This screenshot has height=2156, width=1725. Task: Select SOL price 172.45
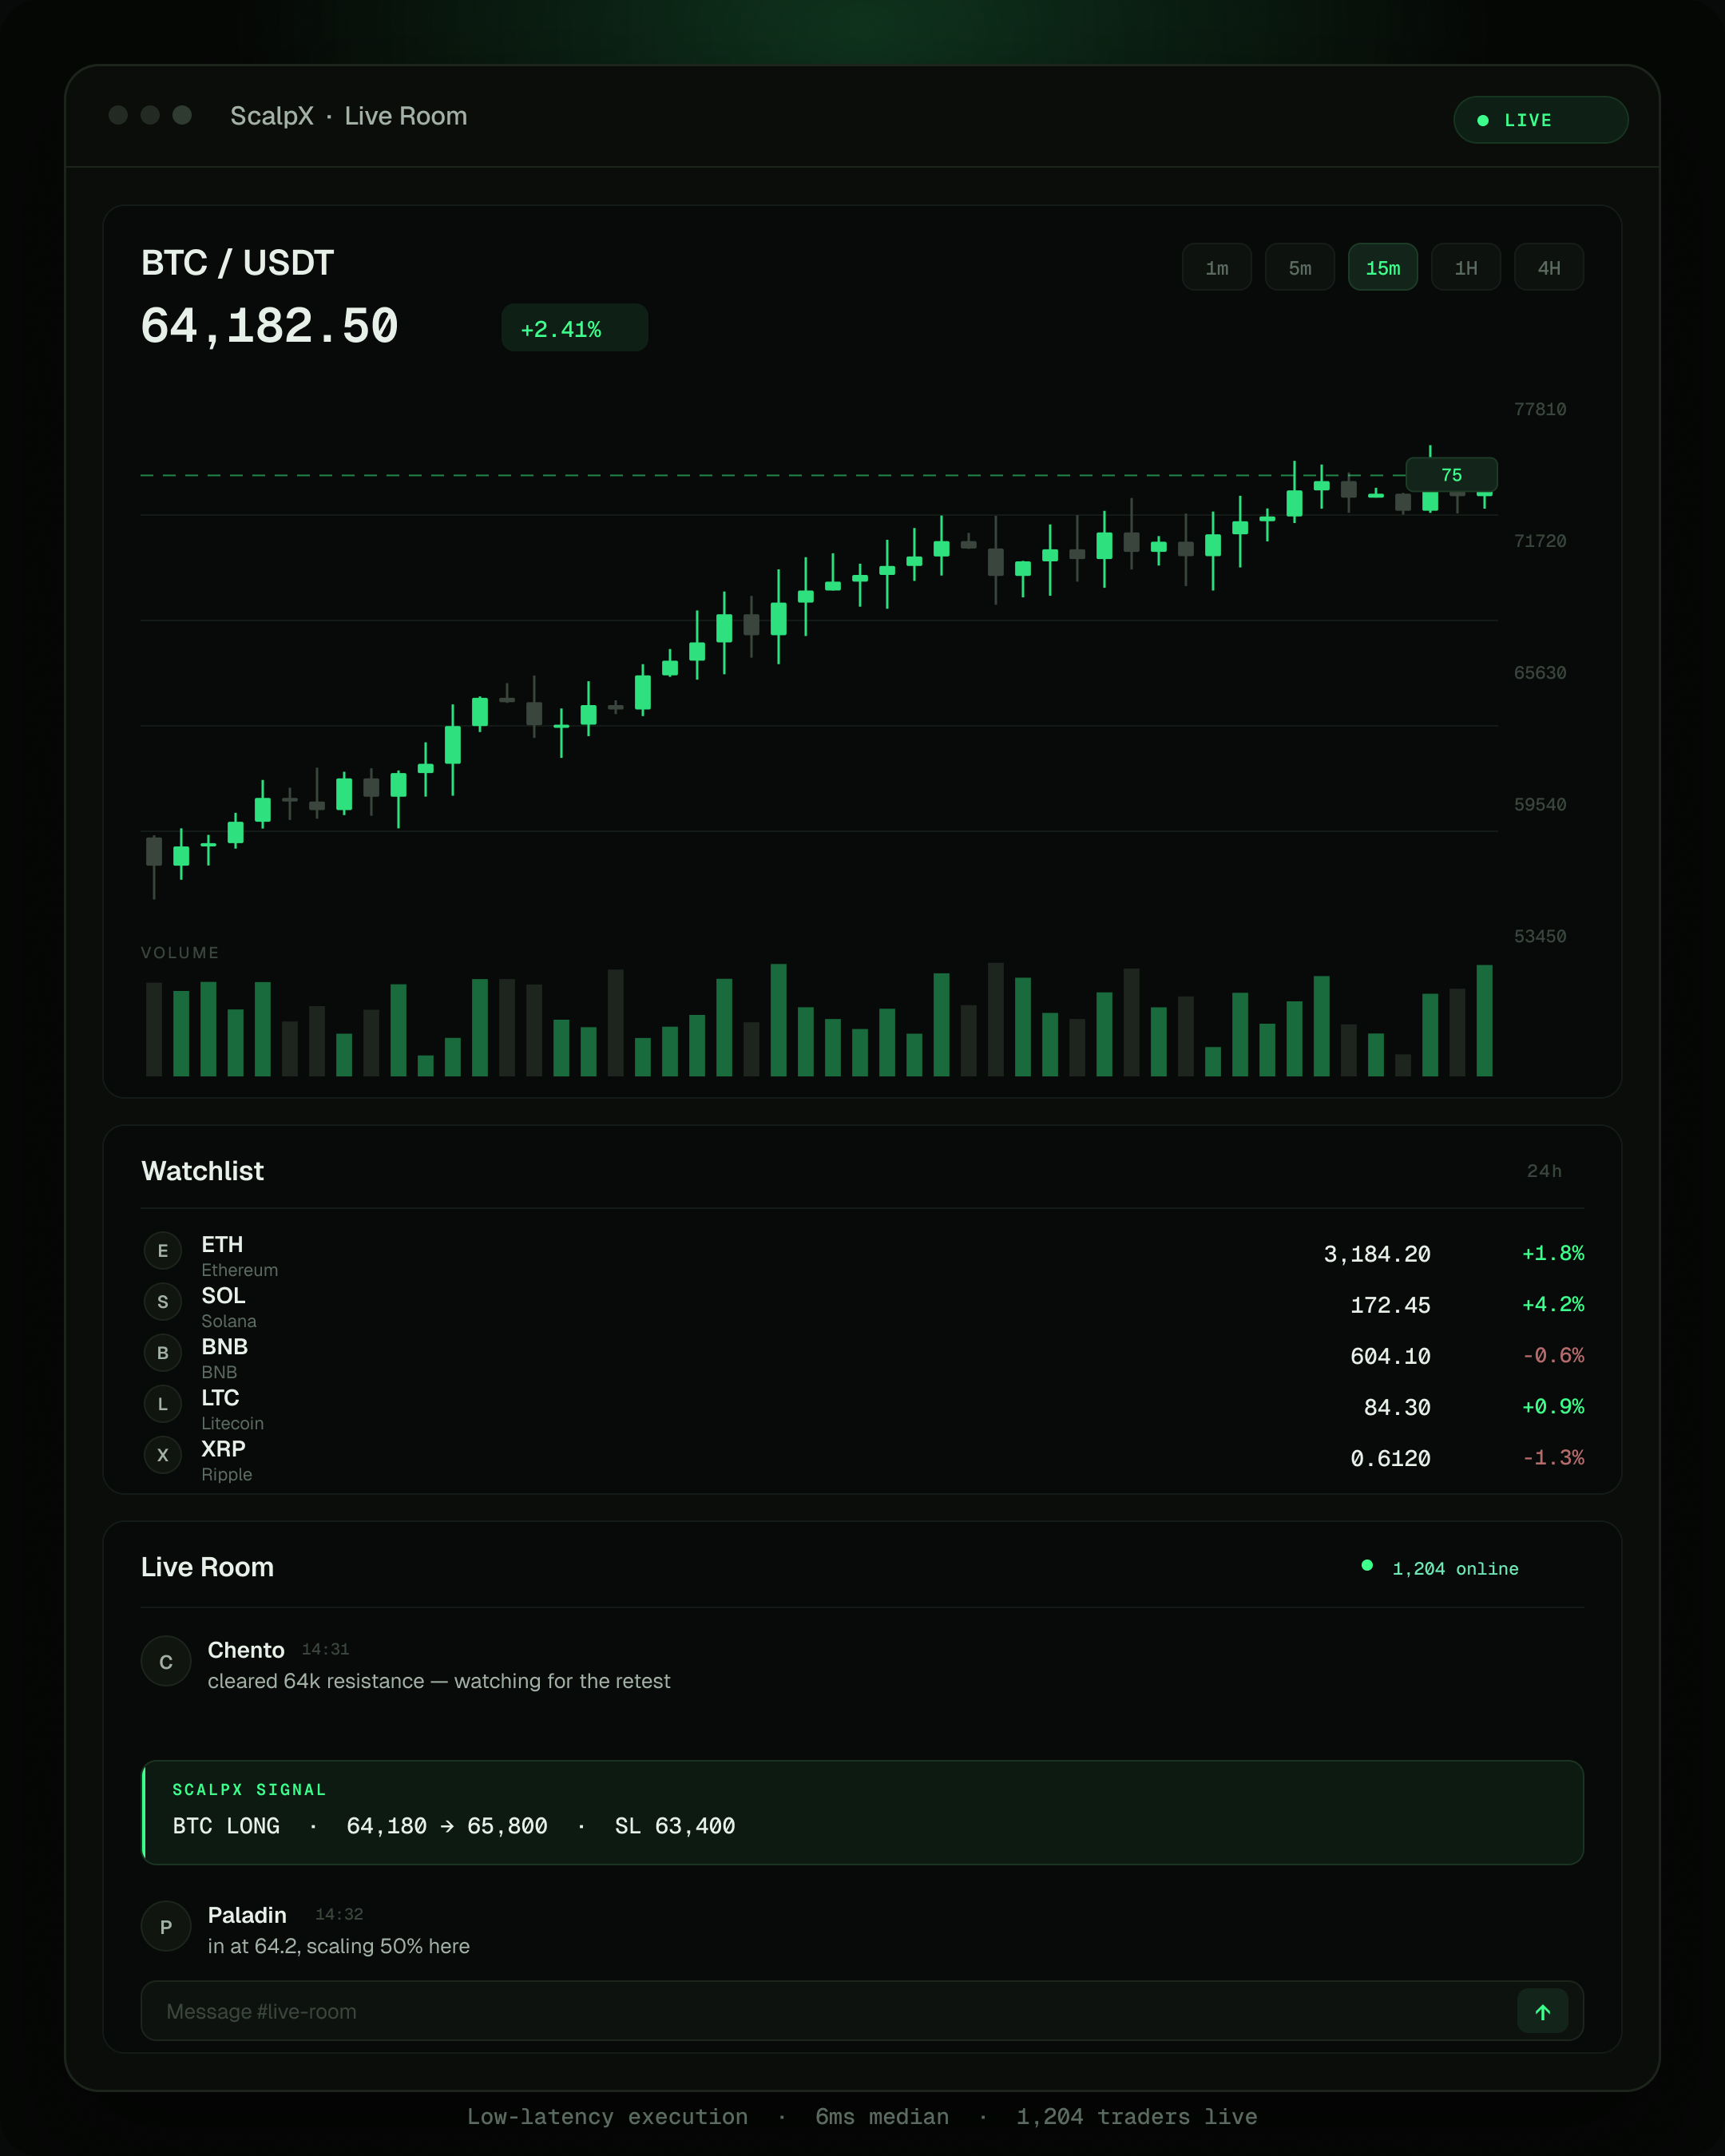point(1390,1305)
